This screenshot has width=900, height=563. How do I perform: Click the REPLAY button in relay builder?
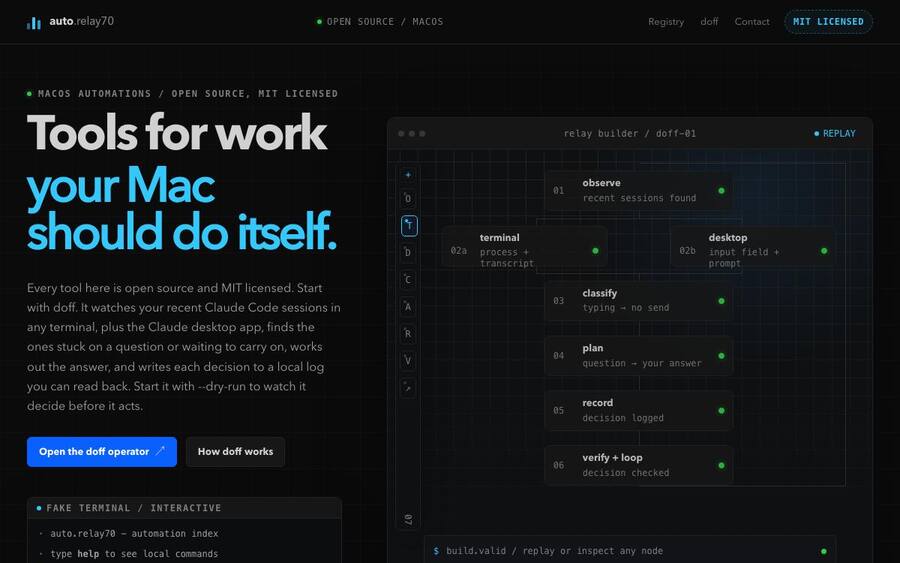(x=835, y=133)
